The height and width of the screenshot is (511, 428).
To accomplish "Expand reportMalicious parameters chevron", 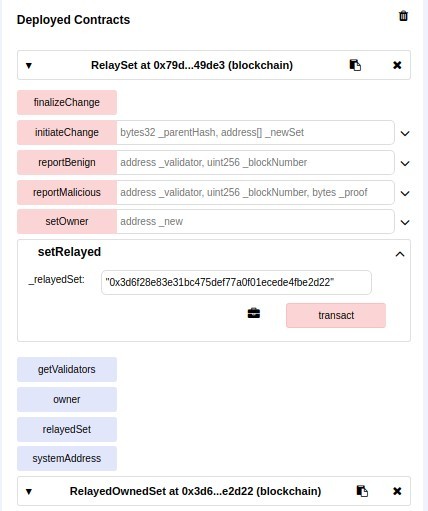I will [x=405, y=193].
